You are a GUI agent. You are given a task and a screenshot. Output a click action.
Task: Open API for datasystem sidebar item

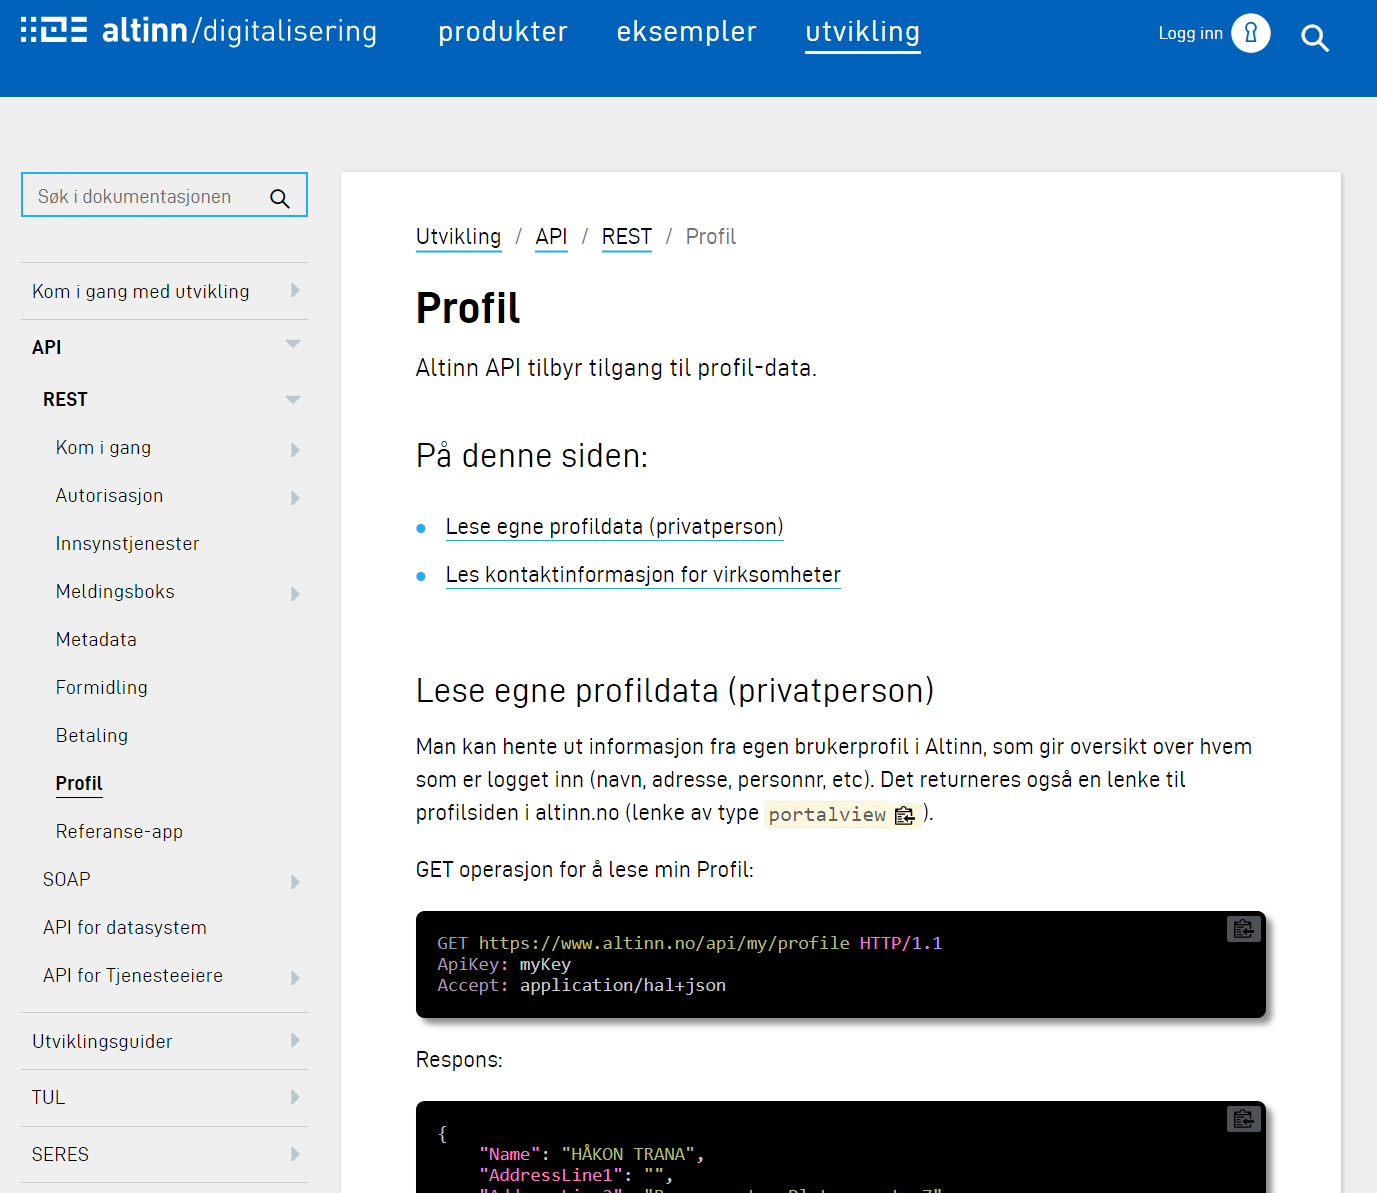[125, 927]
